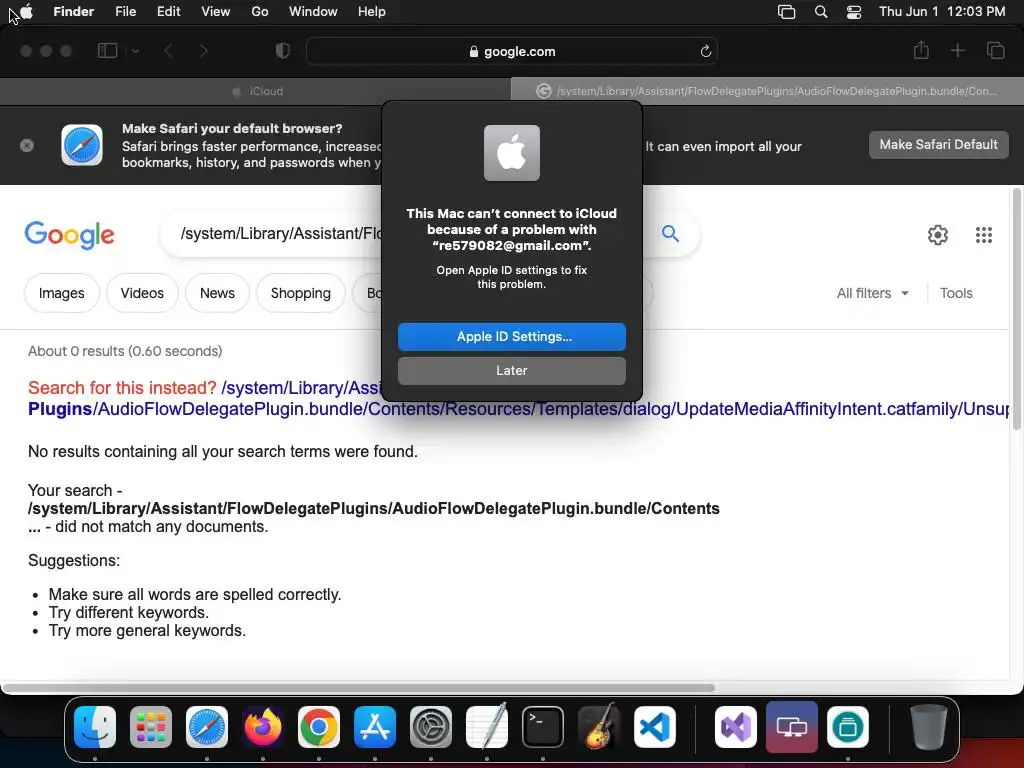Filter results by News
The width and height of the screenshot is (1024, 768).
(217, 293)
